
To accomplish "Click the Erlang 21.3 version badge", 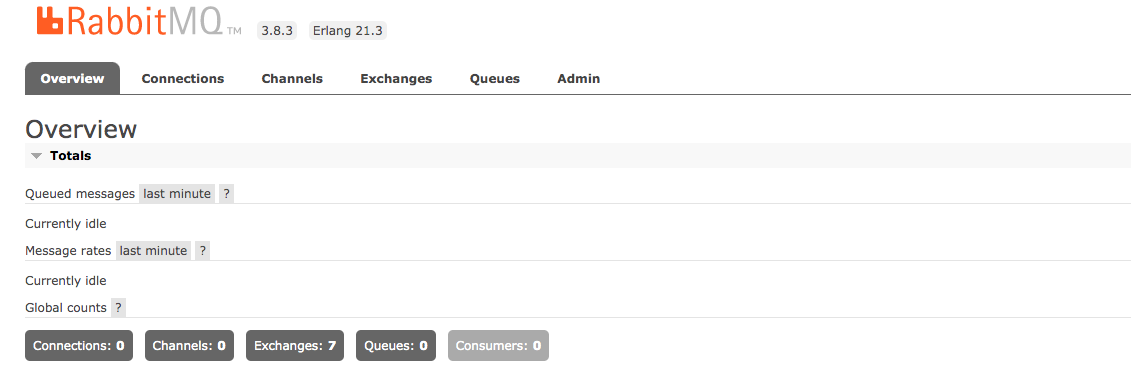I will [348, 31].
